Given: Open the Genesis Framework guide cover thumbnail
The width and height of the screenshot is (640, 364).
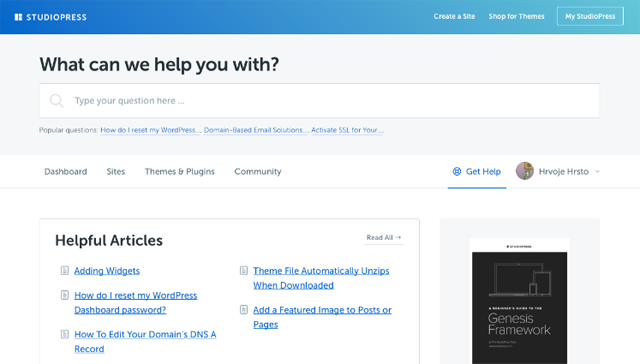Looking at the screenshot, I should click(520, 301).
